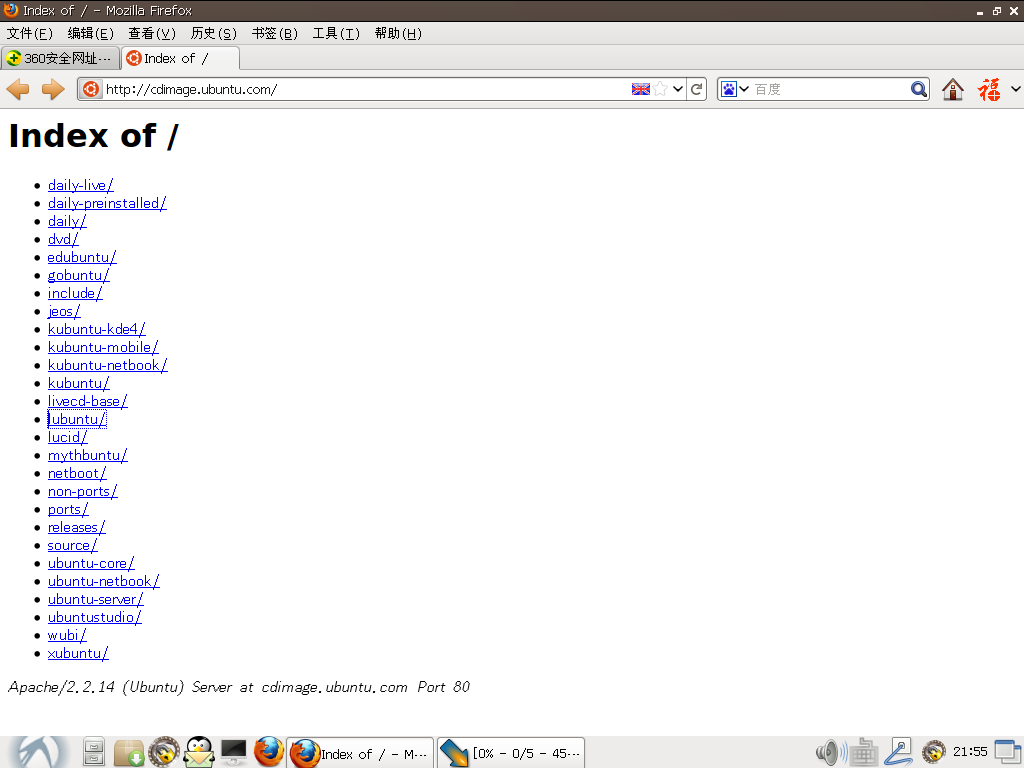This screenshot has width=1024, height=768.
Task: Select the Index of / tab
Action: 180,58
